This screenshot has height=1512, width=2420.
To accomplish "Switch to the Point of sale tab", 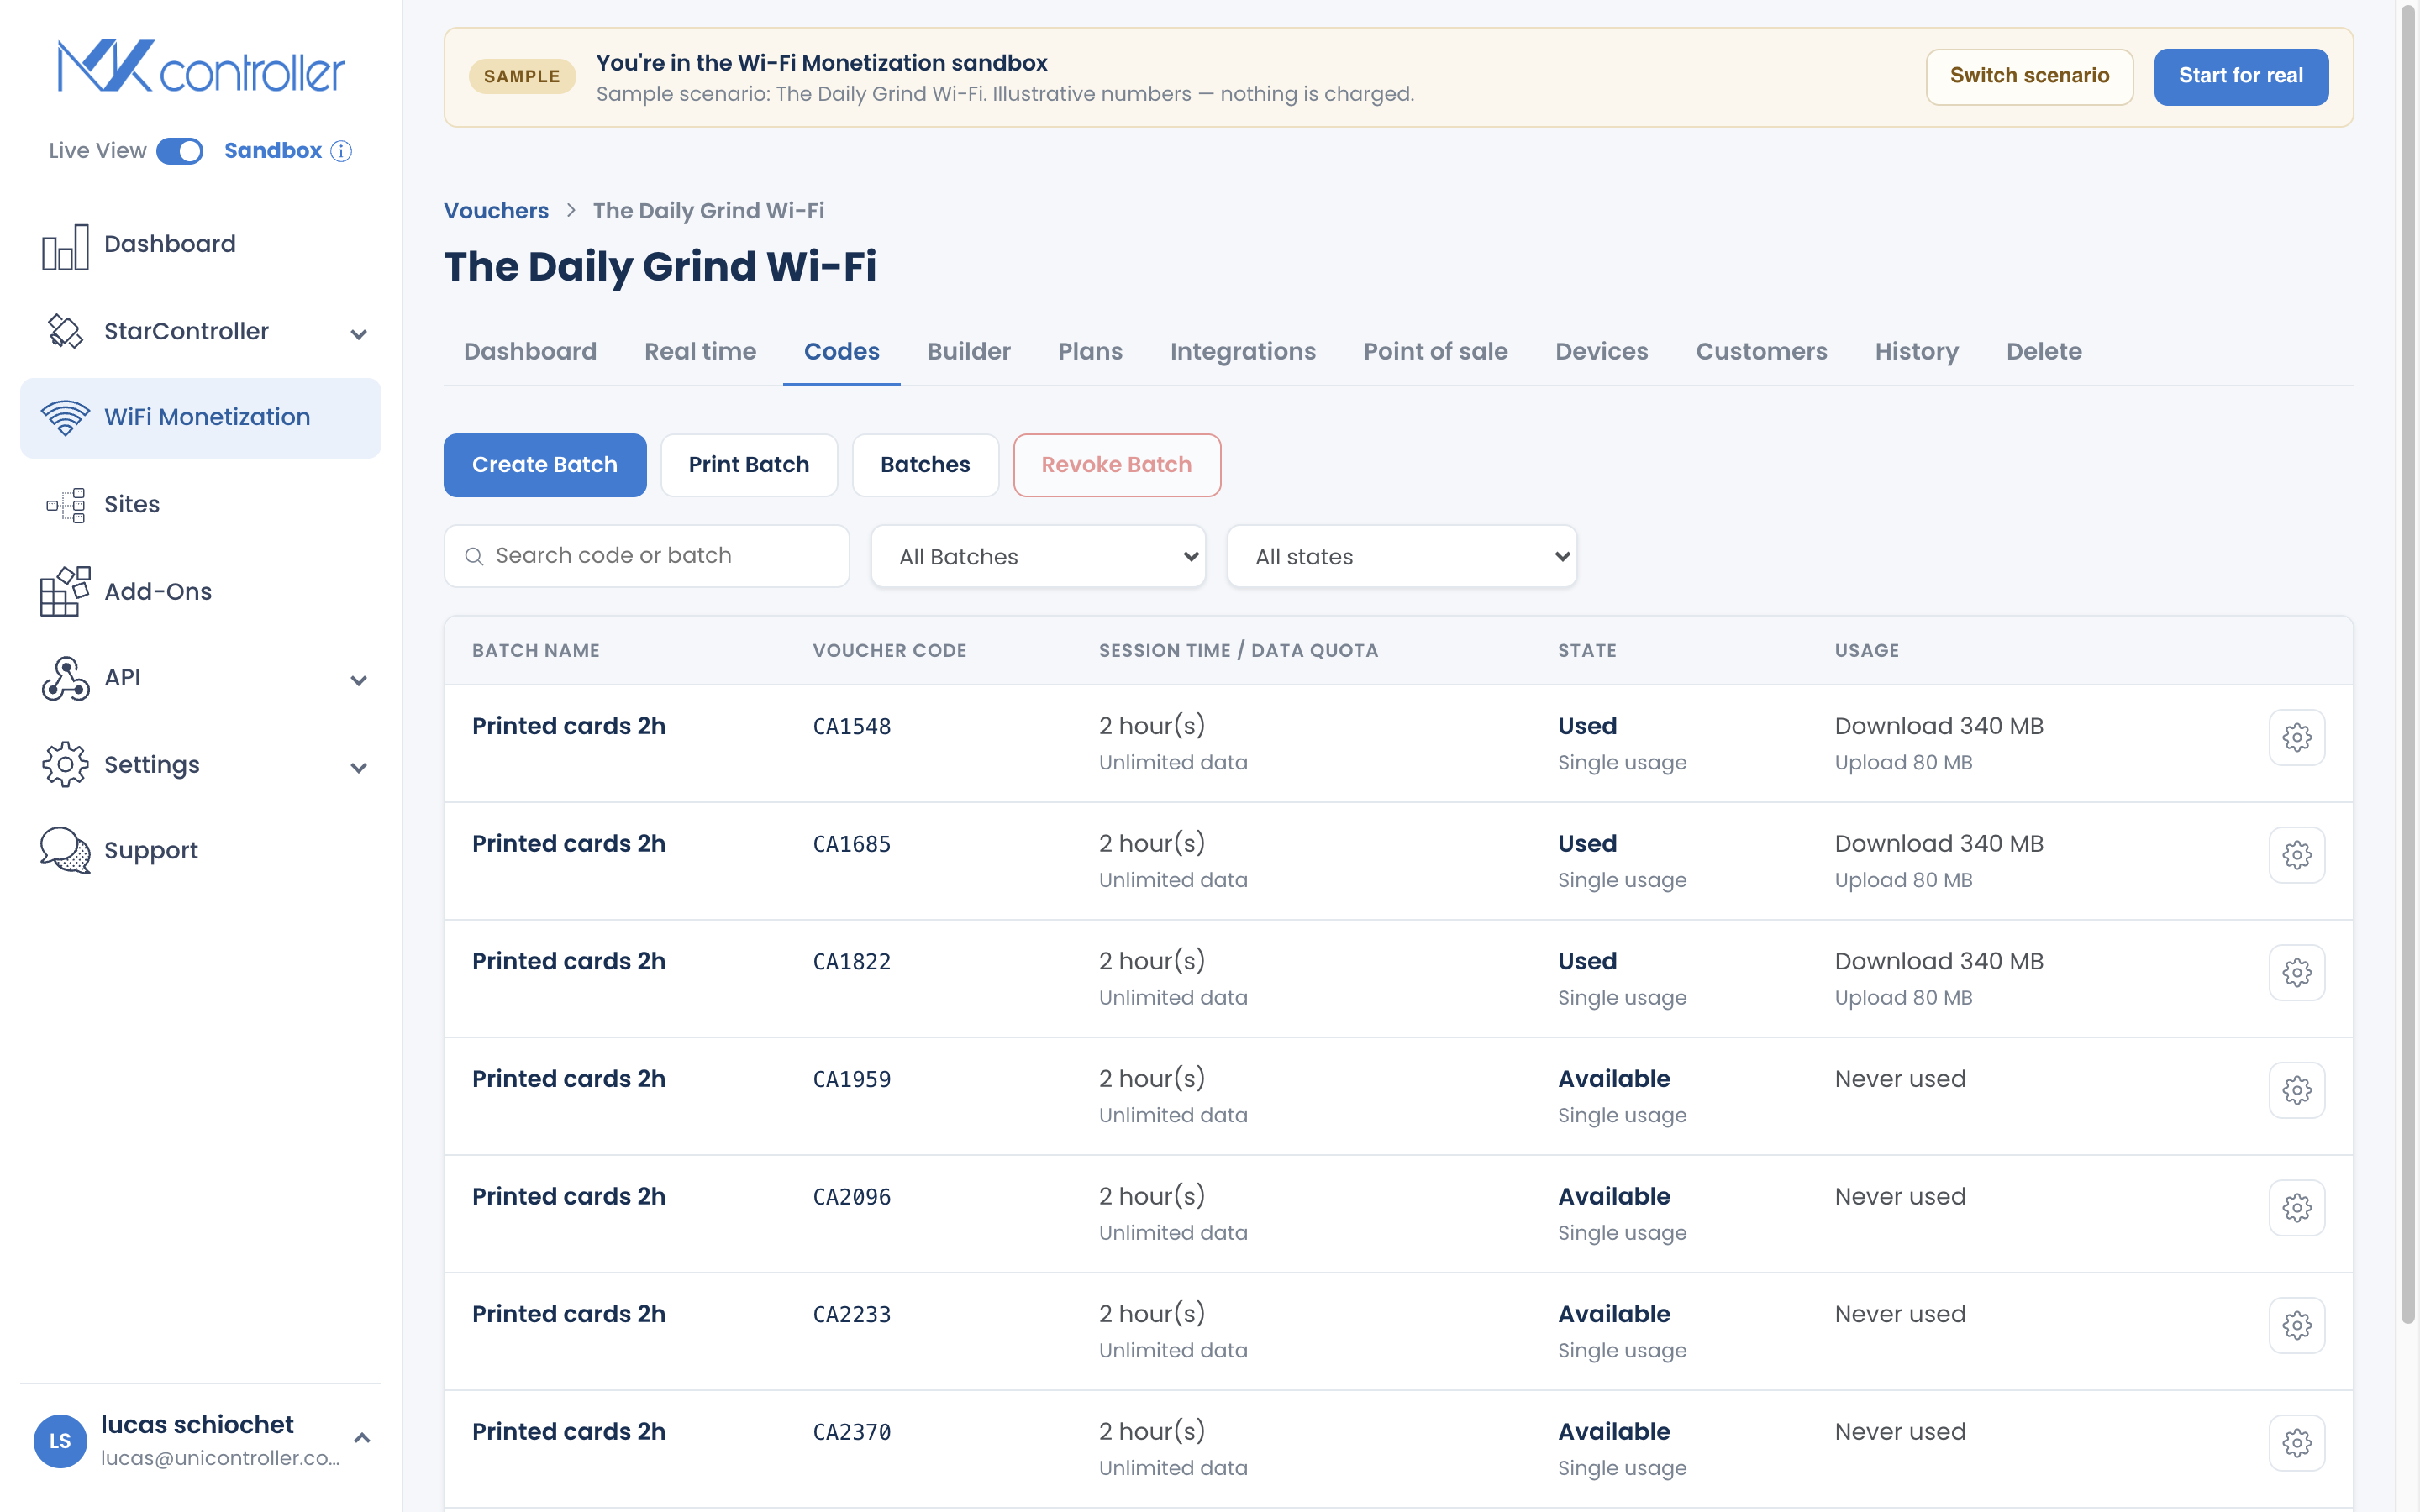I will click(1435, 352).
